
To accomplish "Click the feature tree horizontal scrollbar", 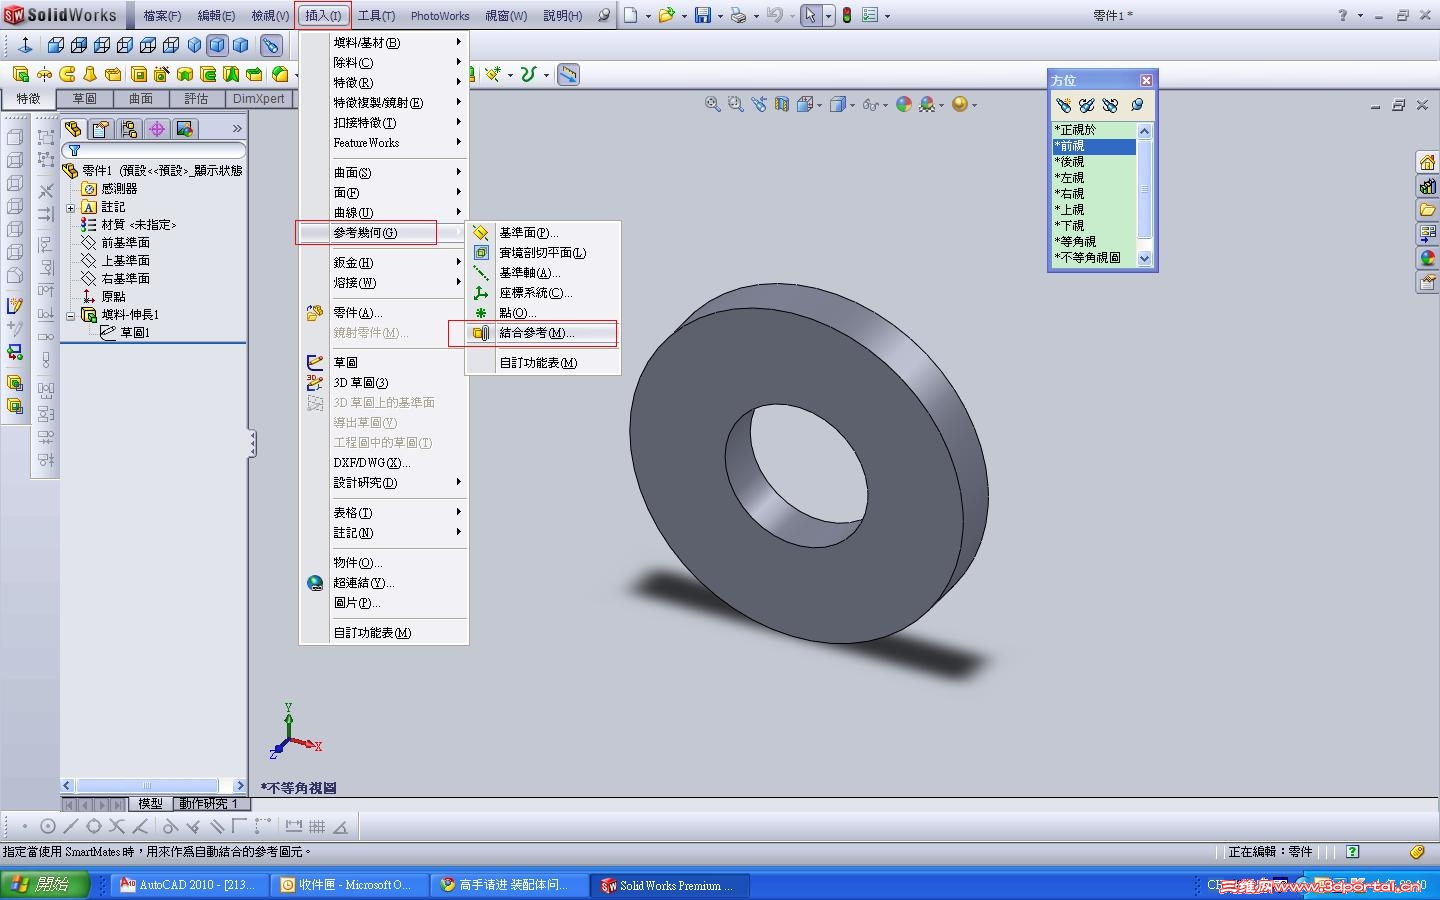I will [153, 786].
